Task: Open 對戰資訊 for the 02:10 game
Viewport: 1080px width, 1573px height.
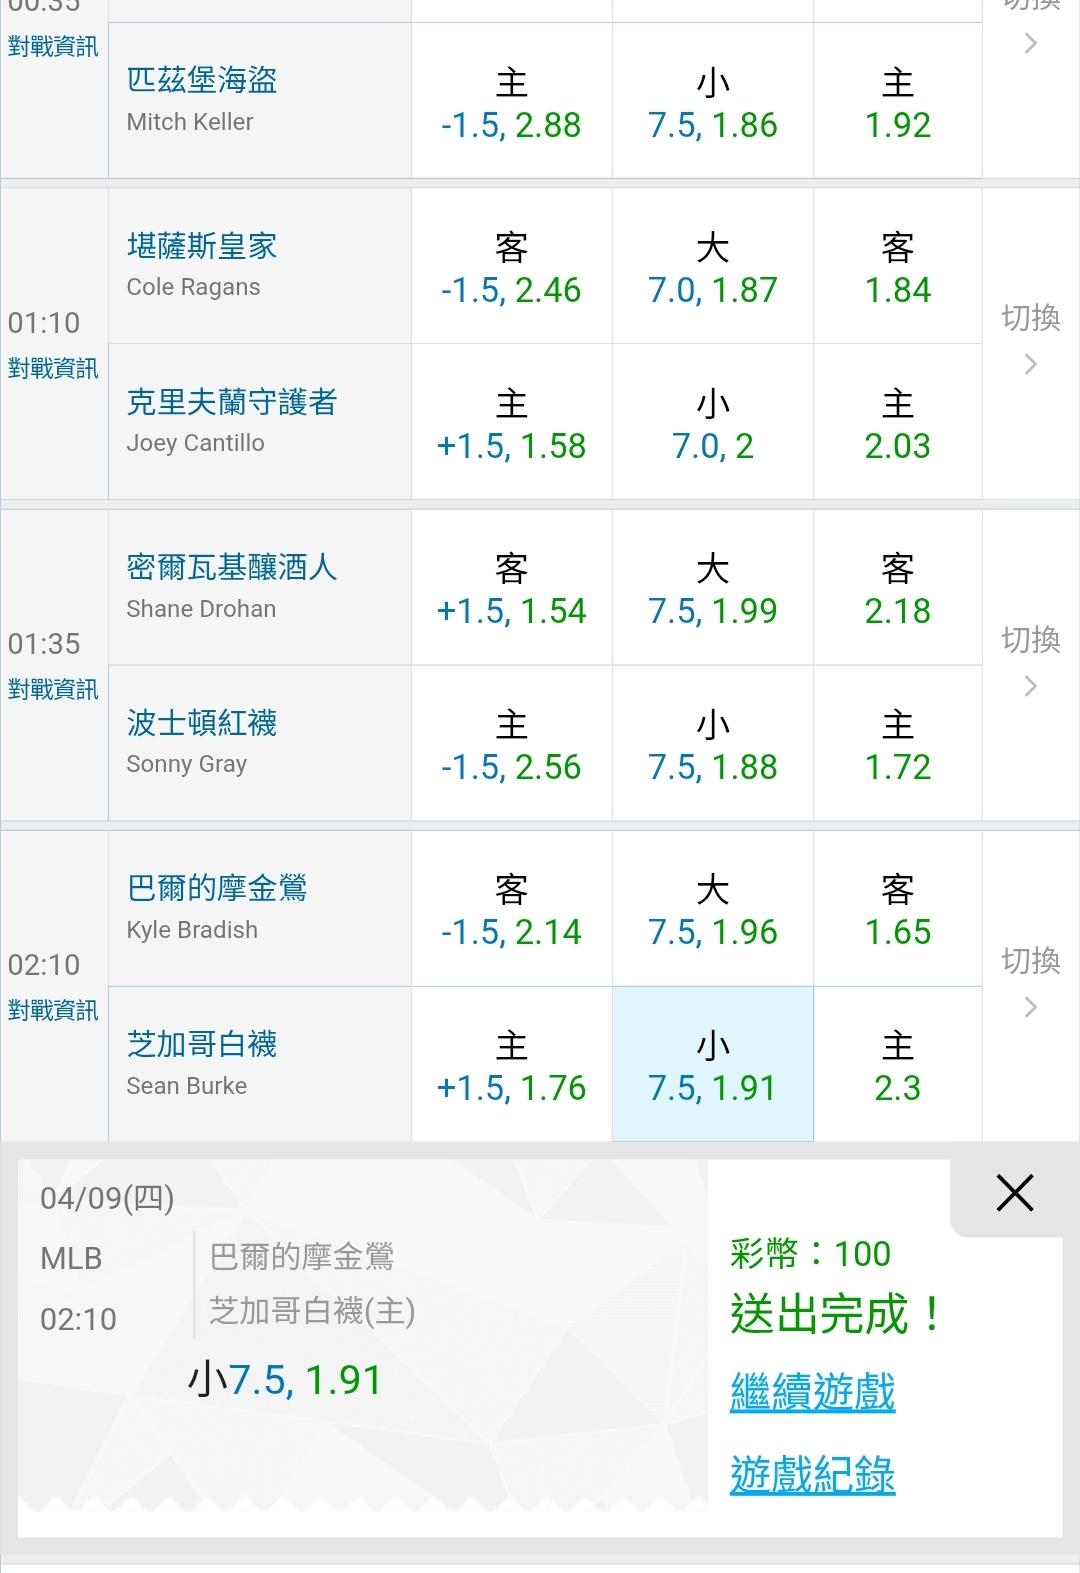Action: [53, 1011]
